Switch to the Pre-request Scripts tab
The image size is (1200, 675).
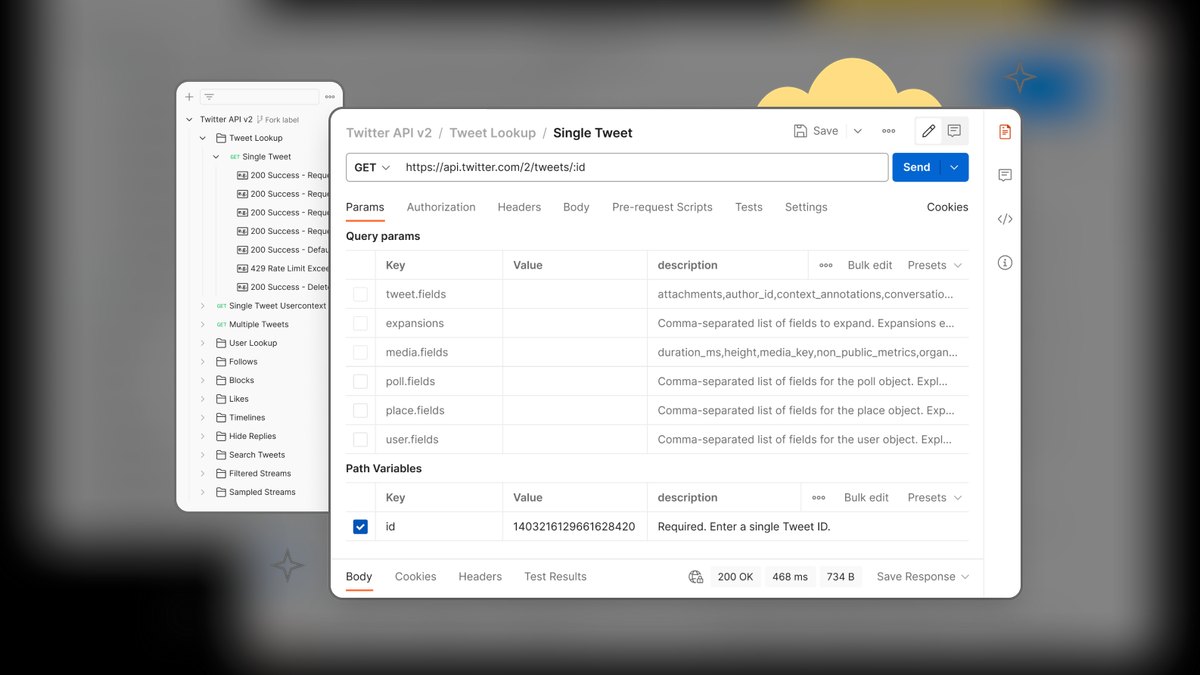point(662,207)
